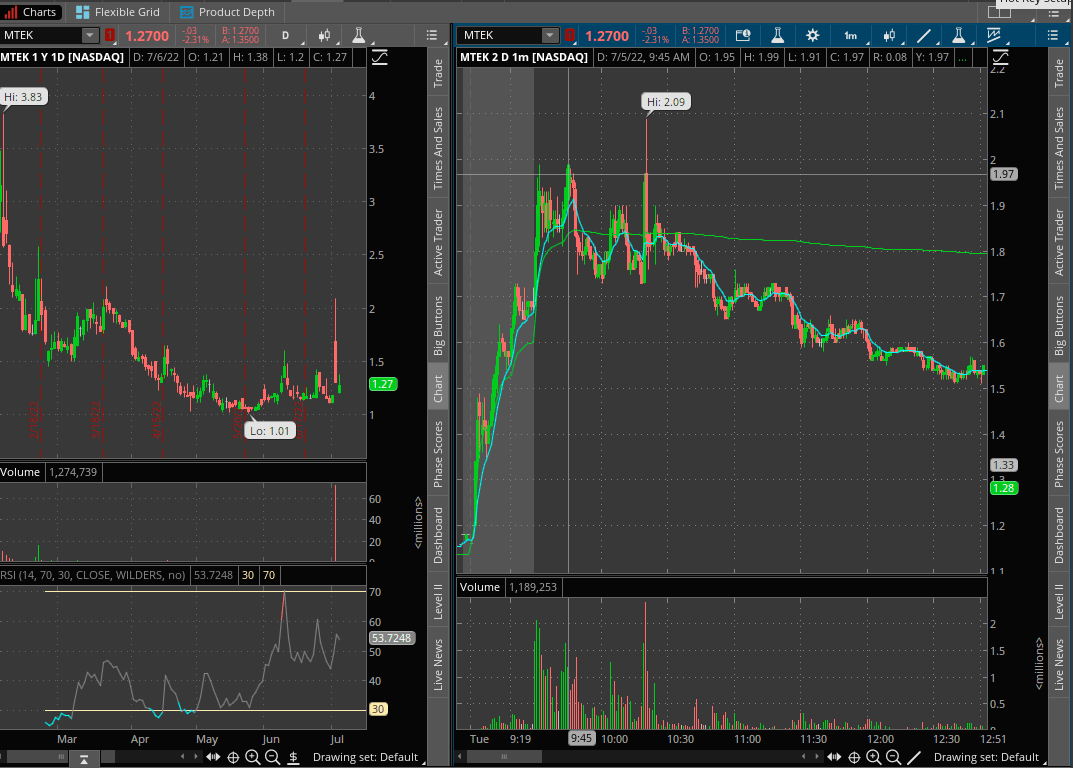Open the list menu icon of left chart

pos(432,36)
